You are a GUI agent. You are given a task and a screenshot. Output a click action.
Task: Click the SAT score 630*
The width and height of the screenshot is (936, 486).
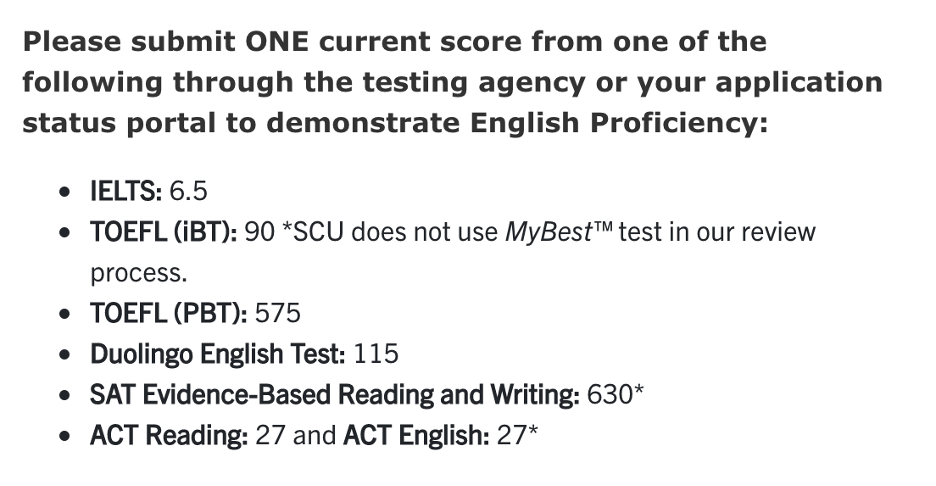(615, 395)
